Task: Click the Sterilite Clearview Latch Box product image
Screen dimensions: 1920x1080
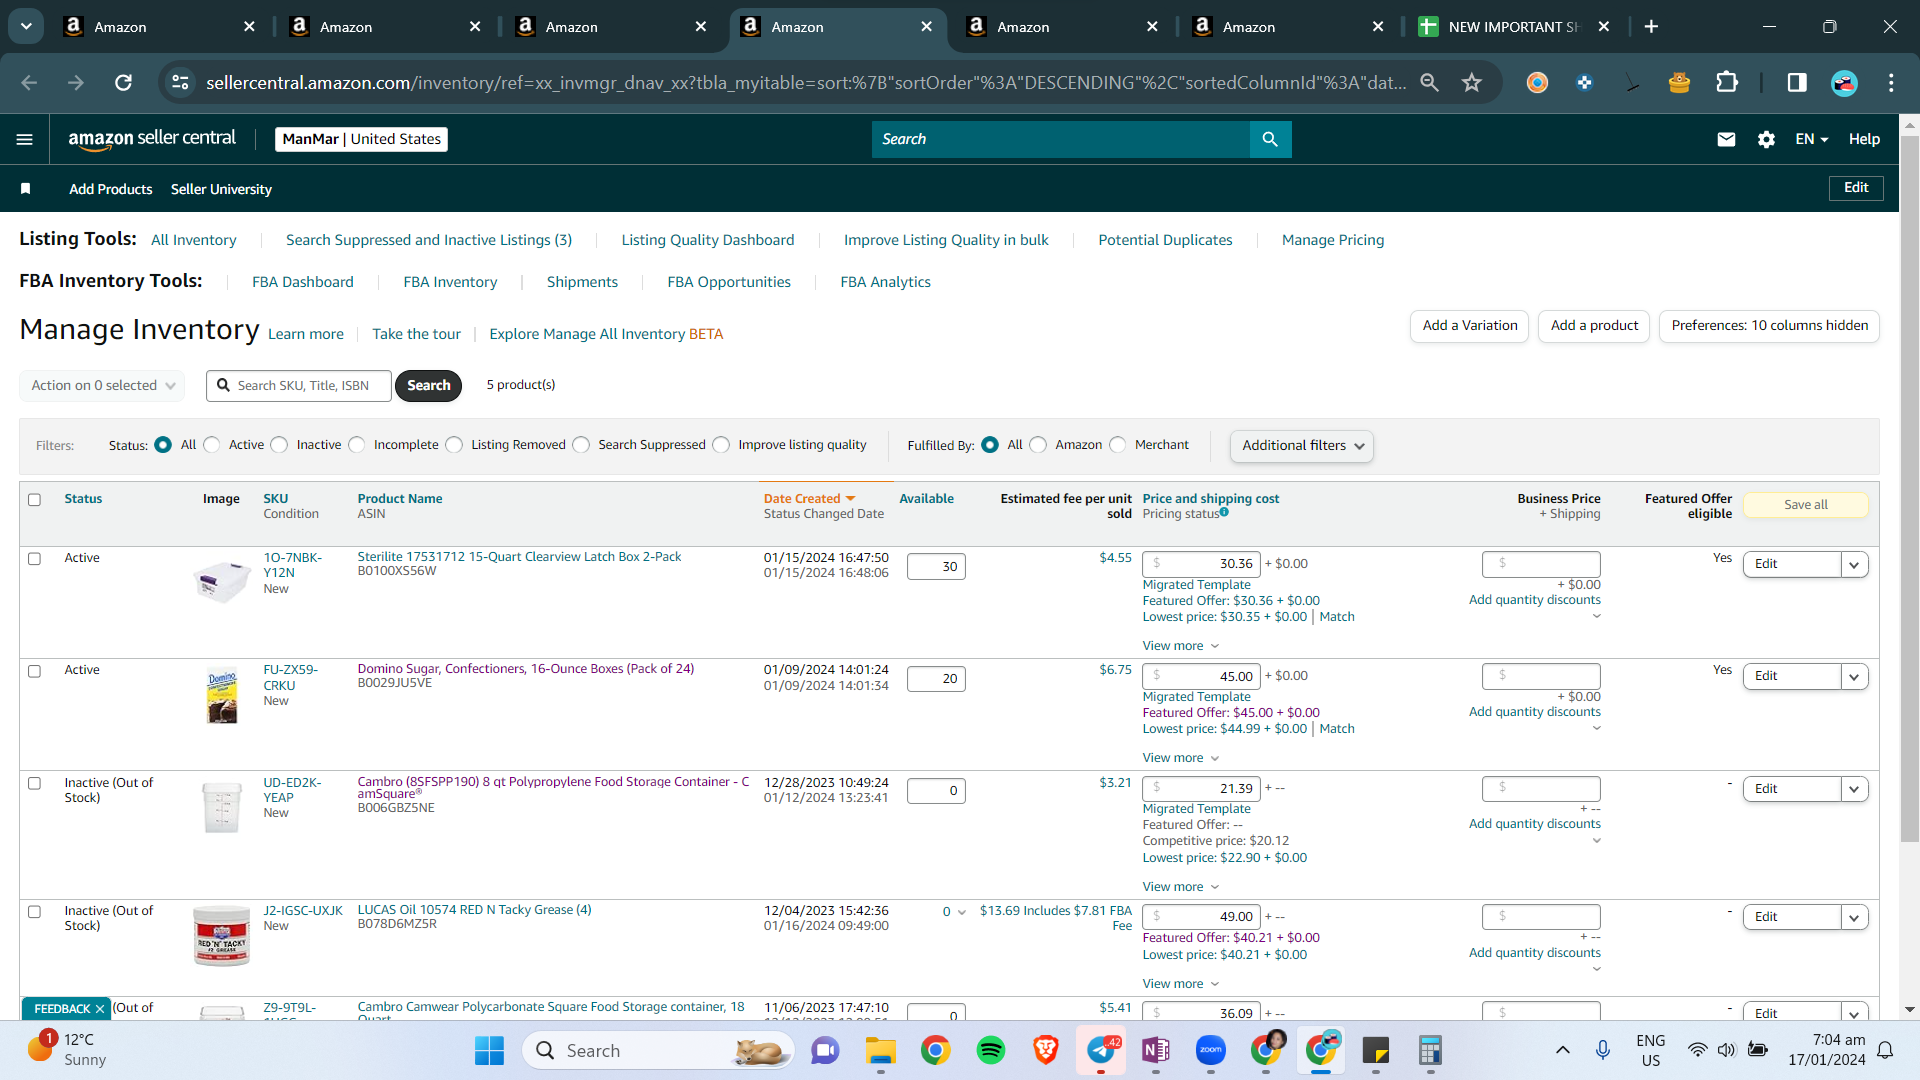Action: 221,581
